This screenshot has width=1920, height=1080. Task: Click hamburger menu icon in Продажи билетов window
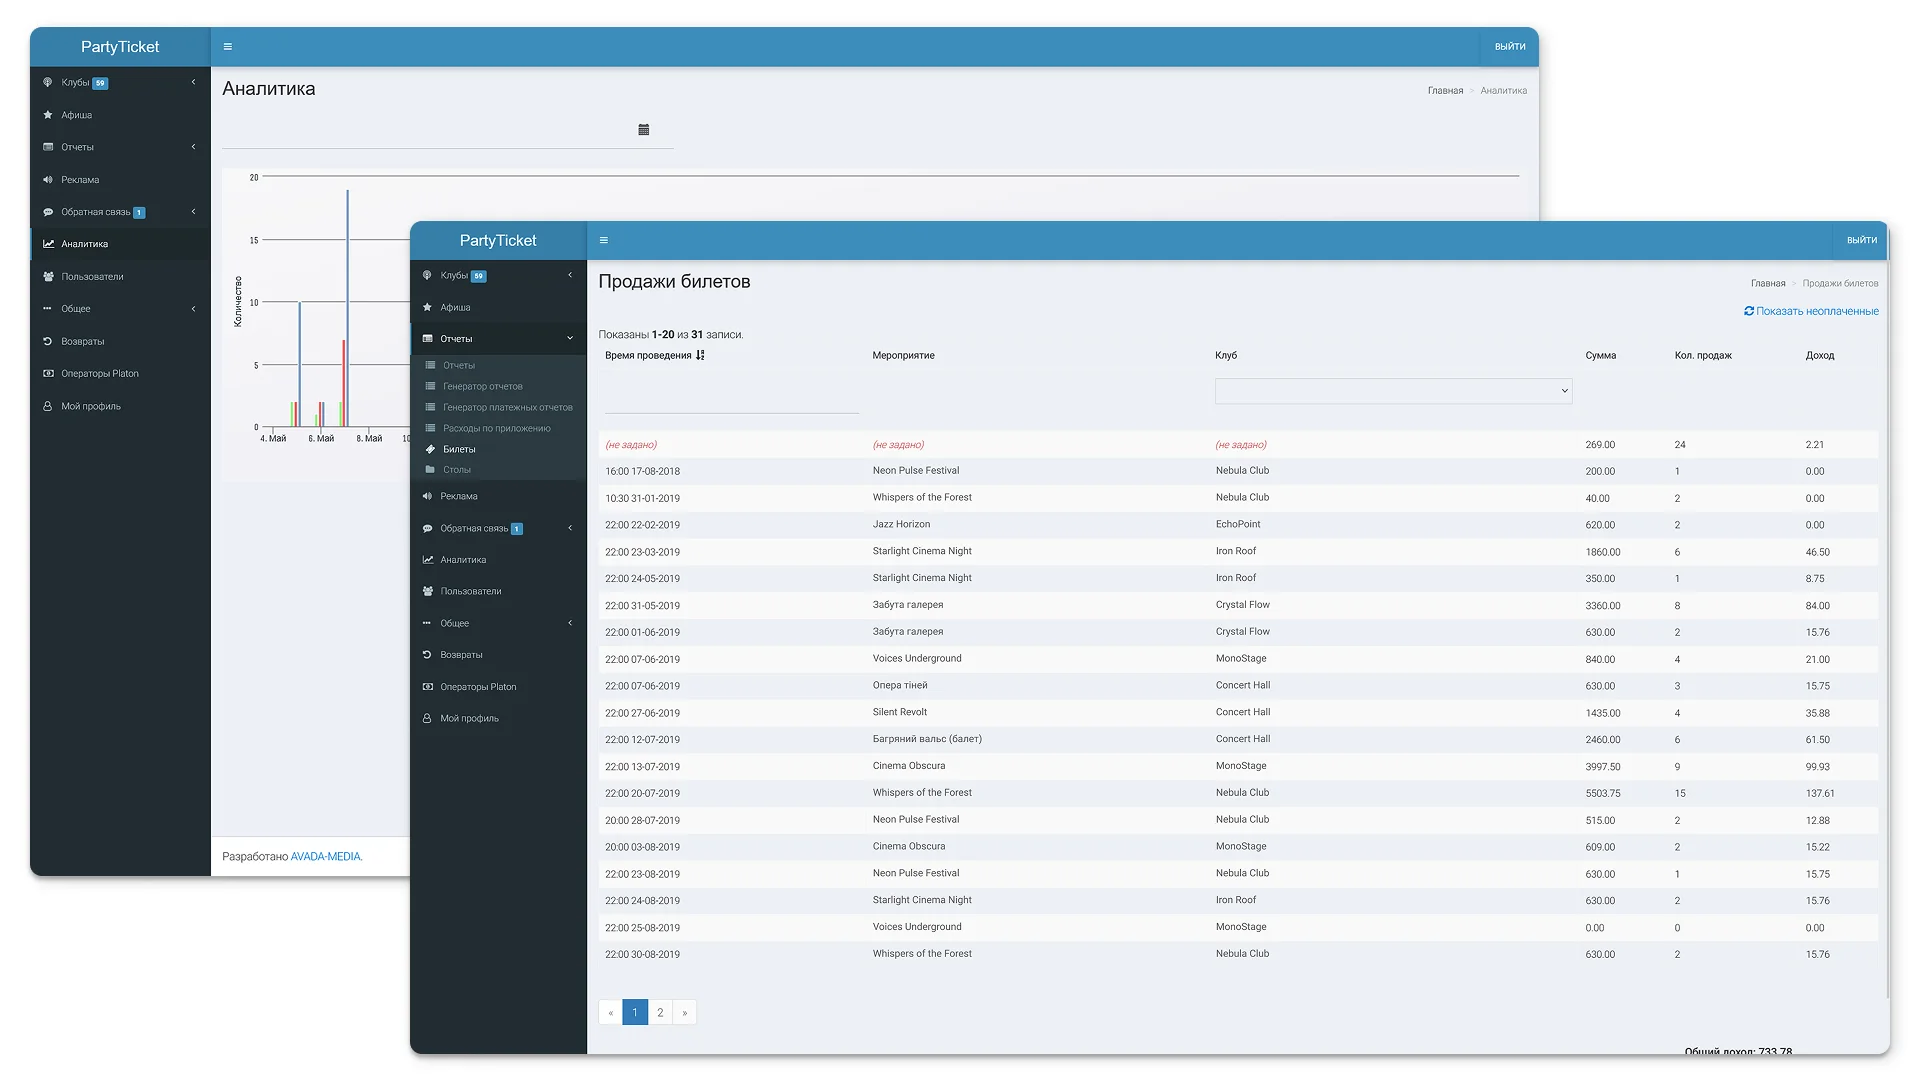click(604, 240)
